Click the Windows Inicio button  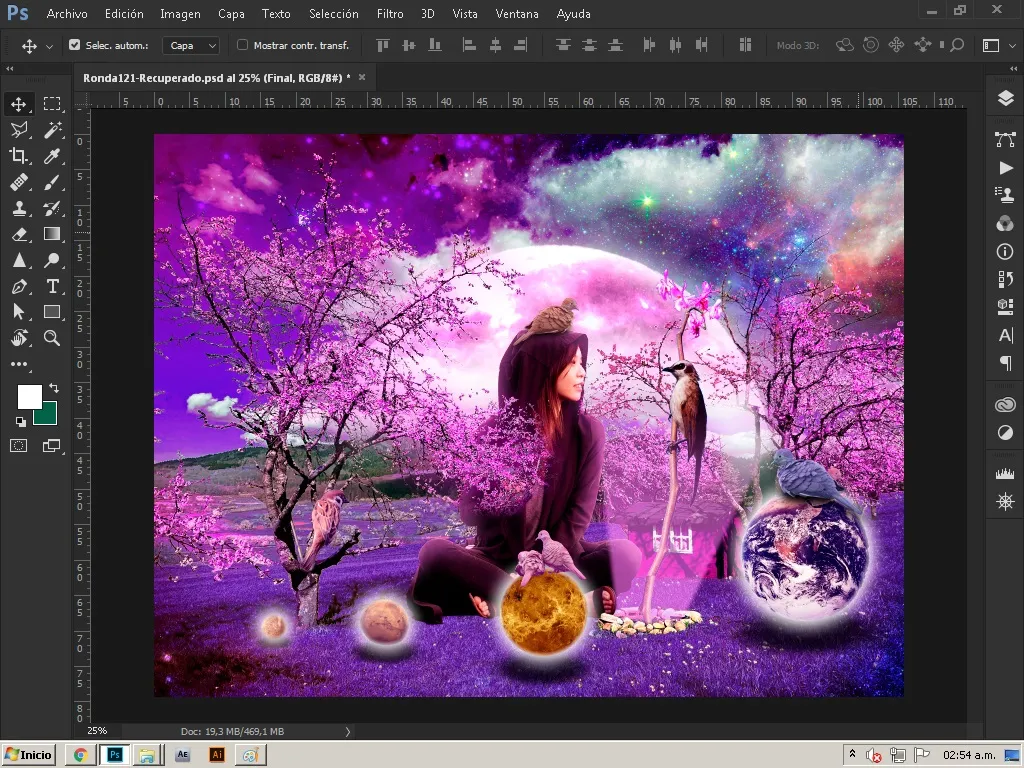pos(29,755)
